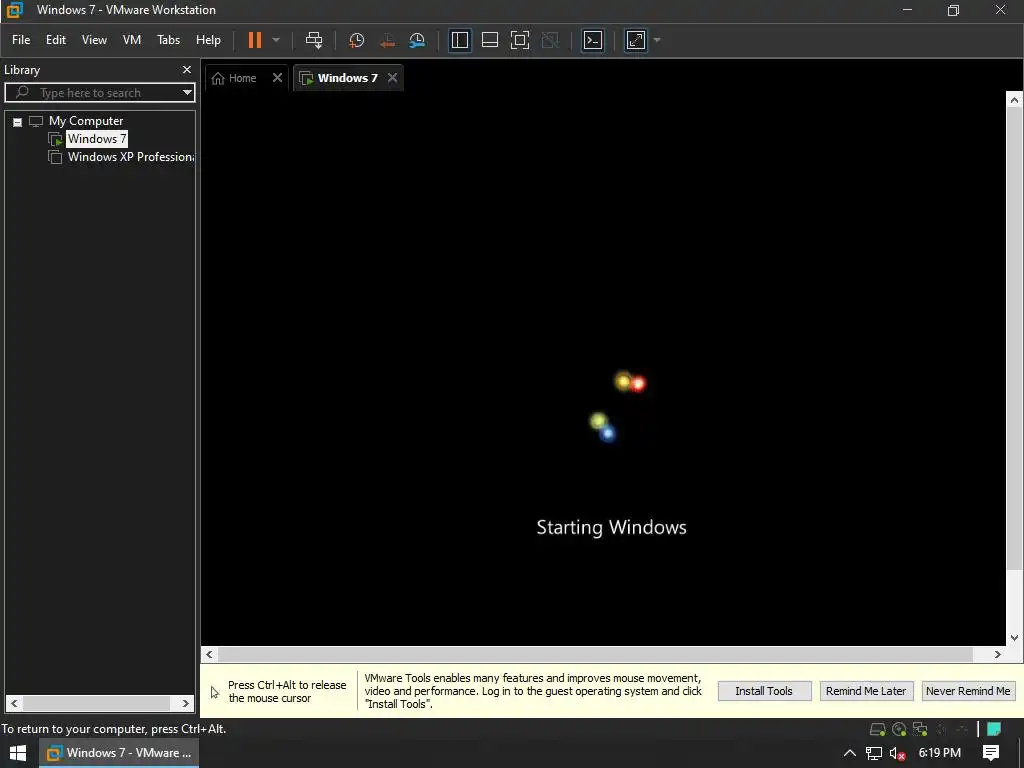Open the Tabs menu
The height and width of the screenshot is (768, 1024).
168,40
